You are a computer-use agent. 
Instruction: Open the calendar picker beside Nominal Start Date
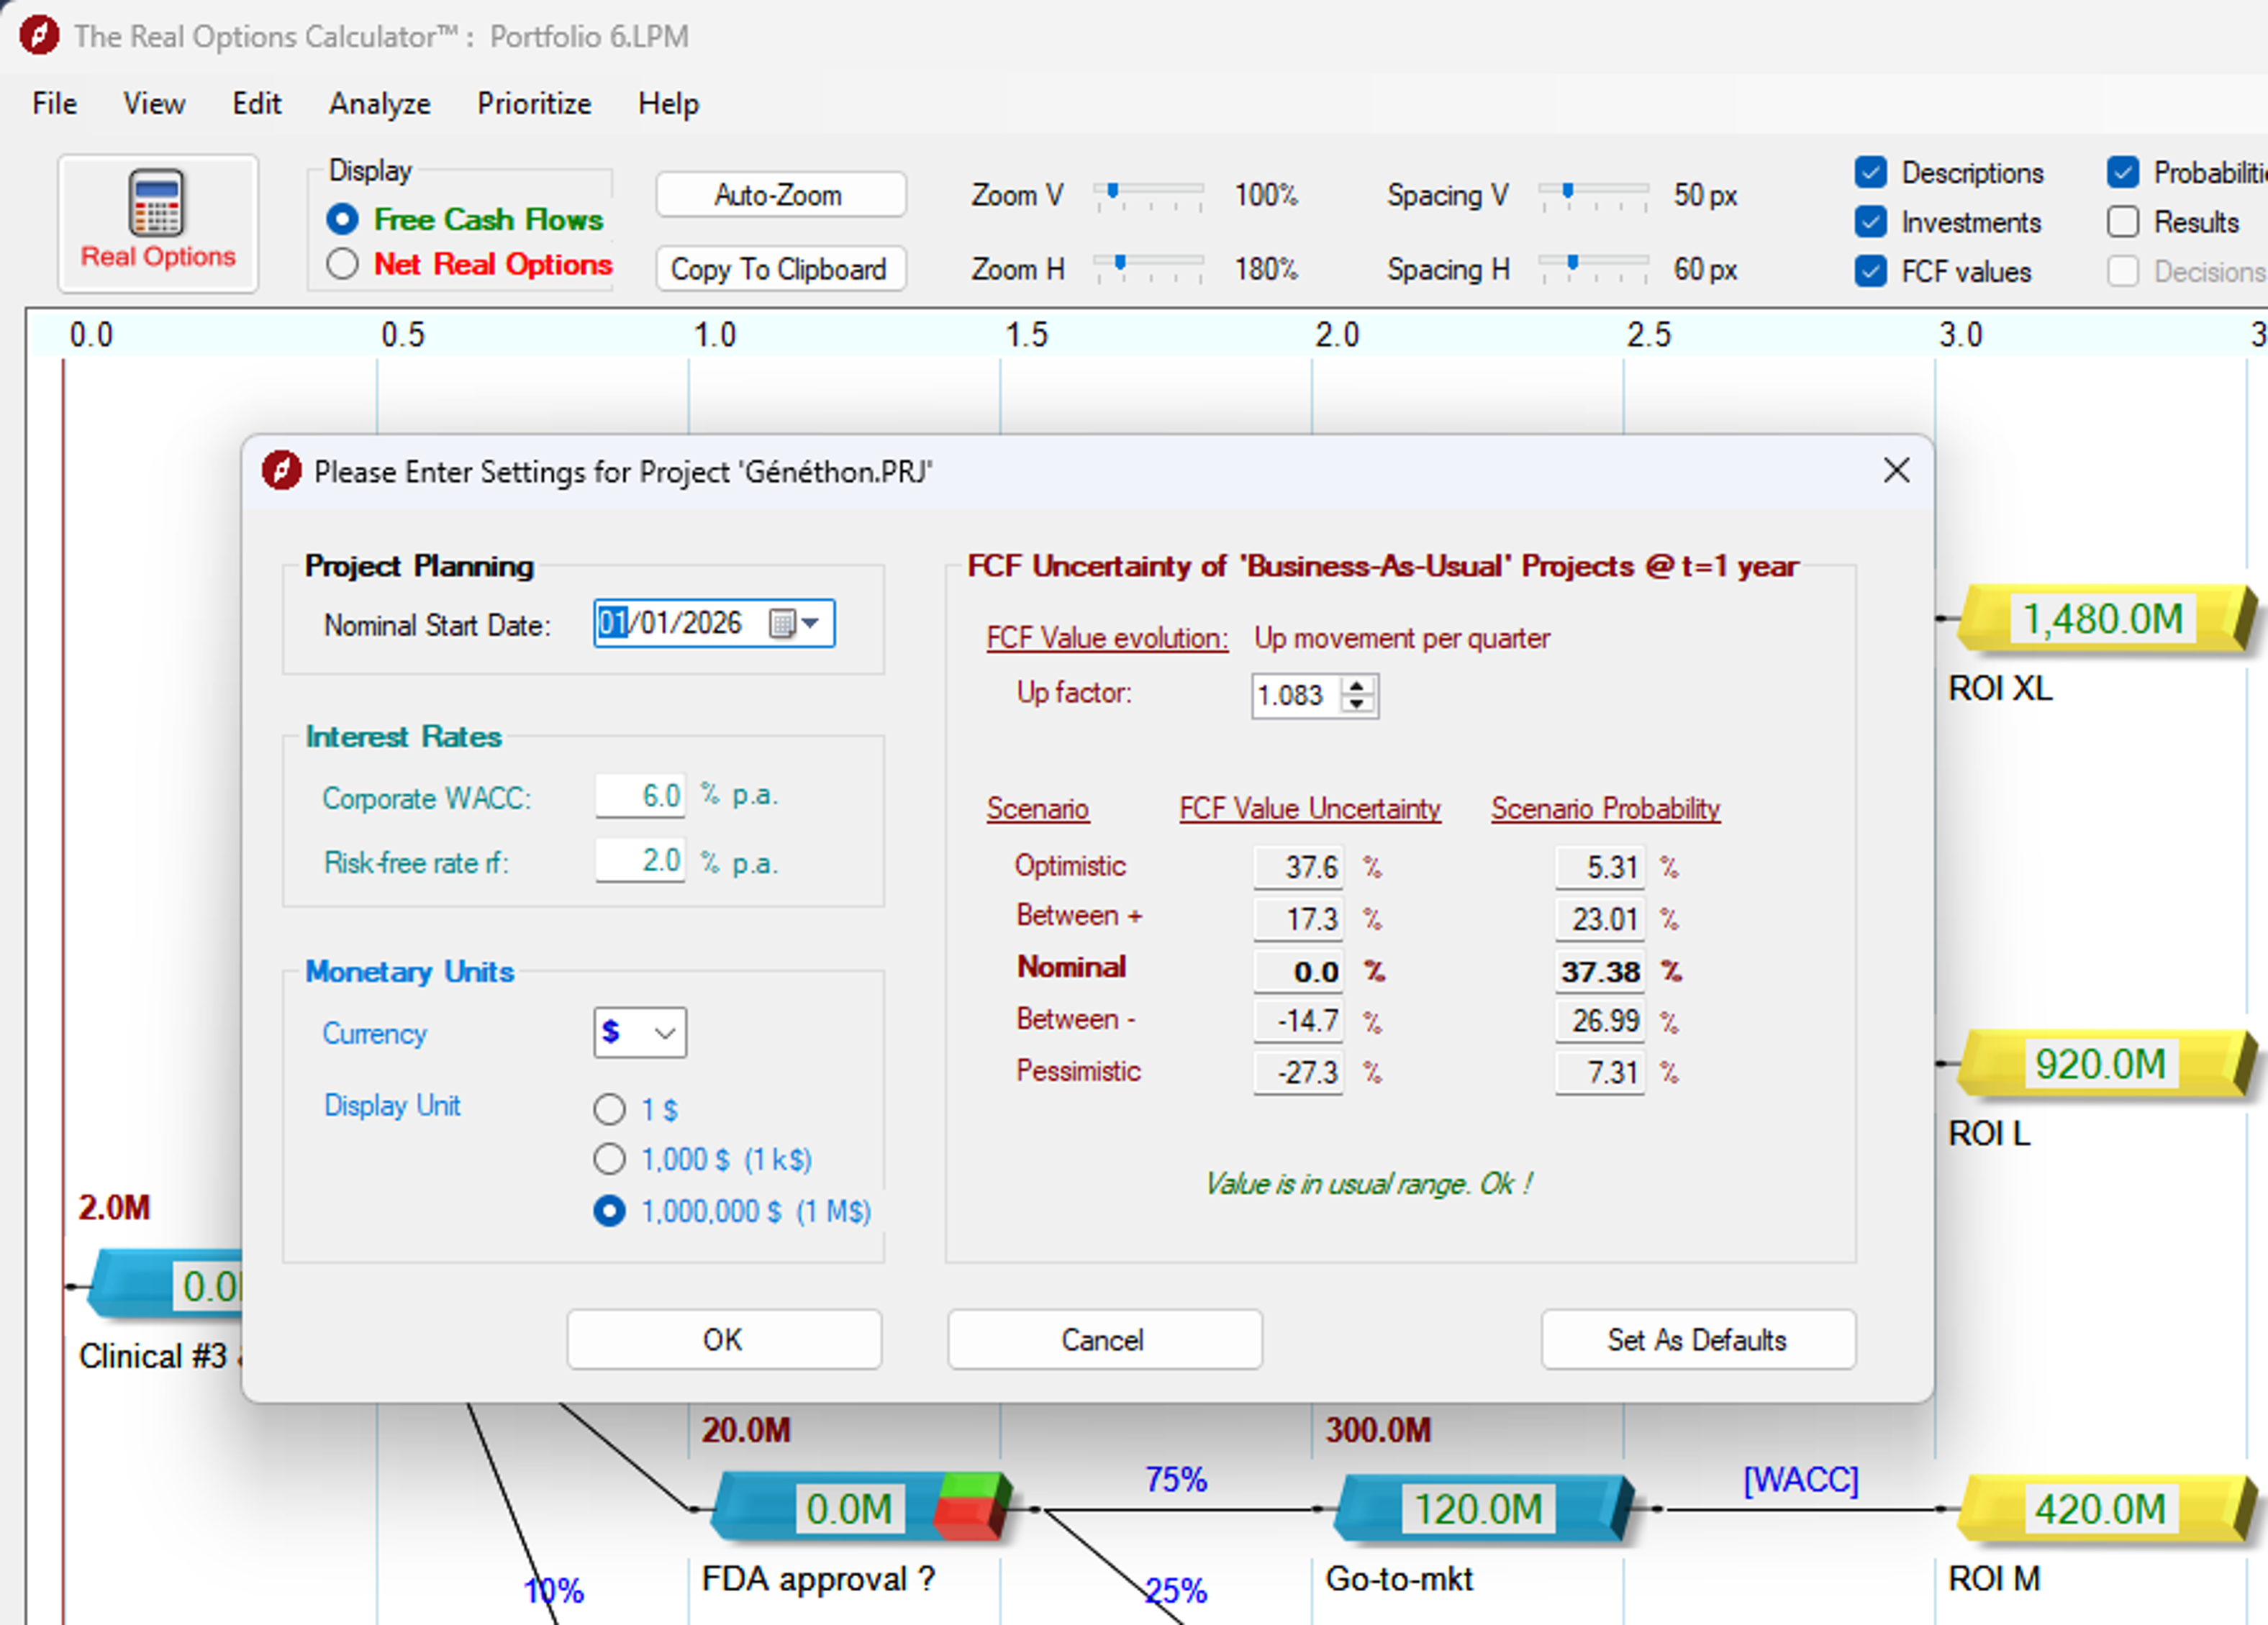783,623
